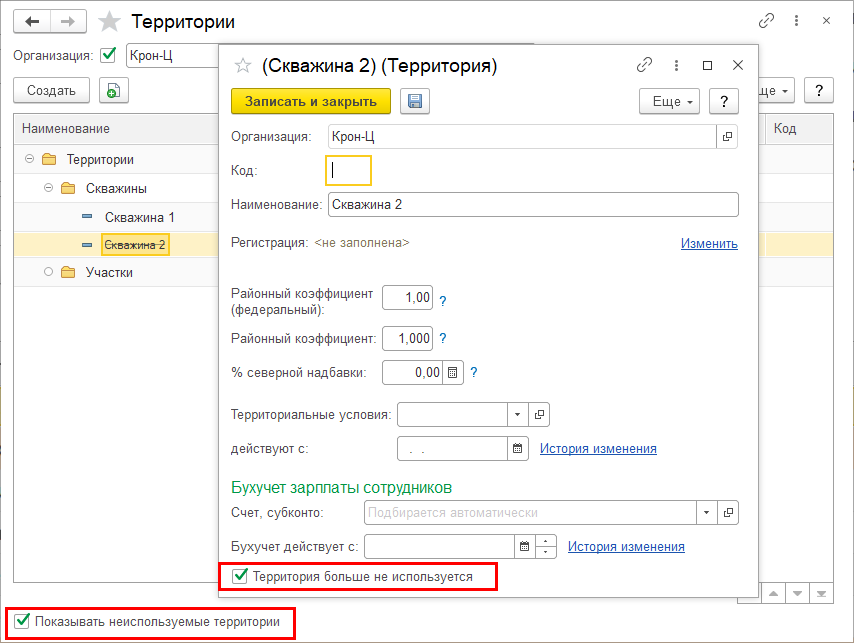The height and width of the screenshot is (643, 854).
Task: Click the Изменить registration link
Action: click(x=709, y=243)
